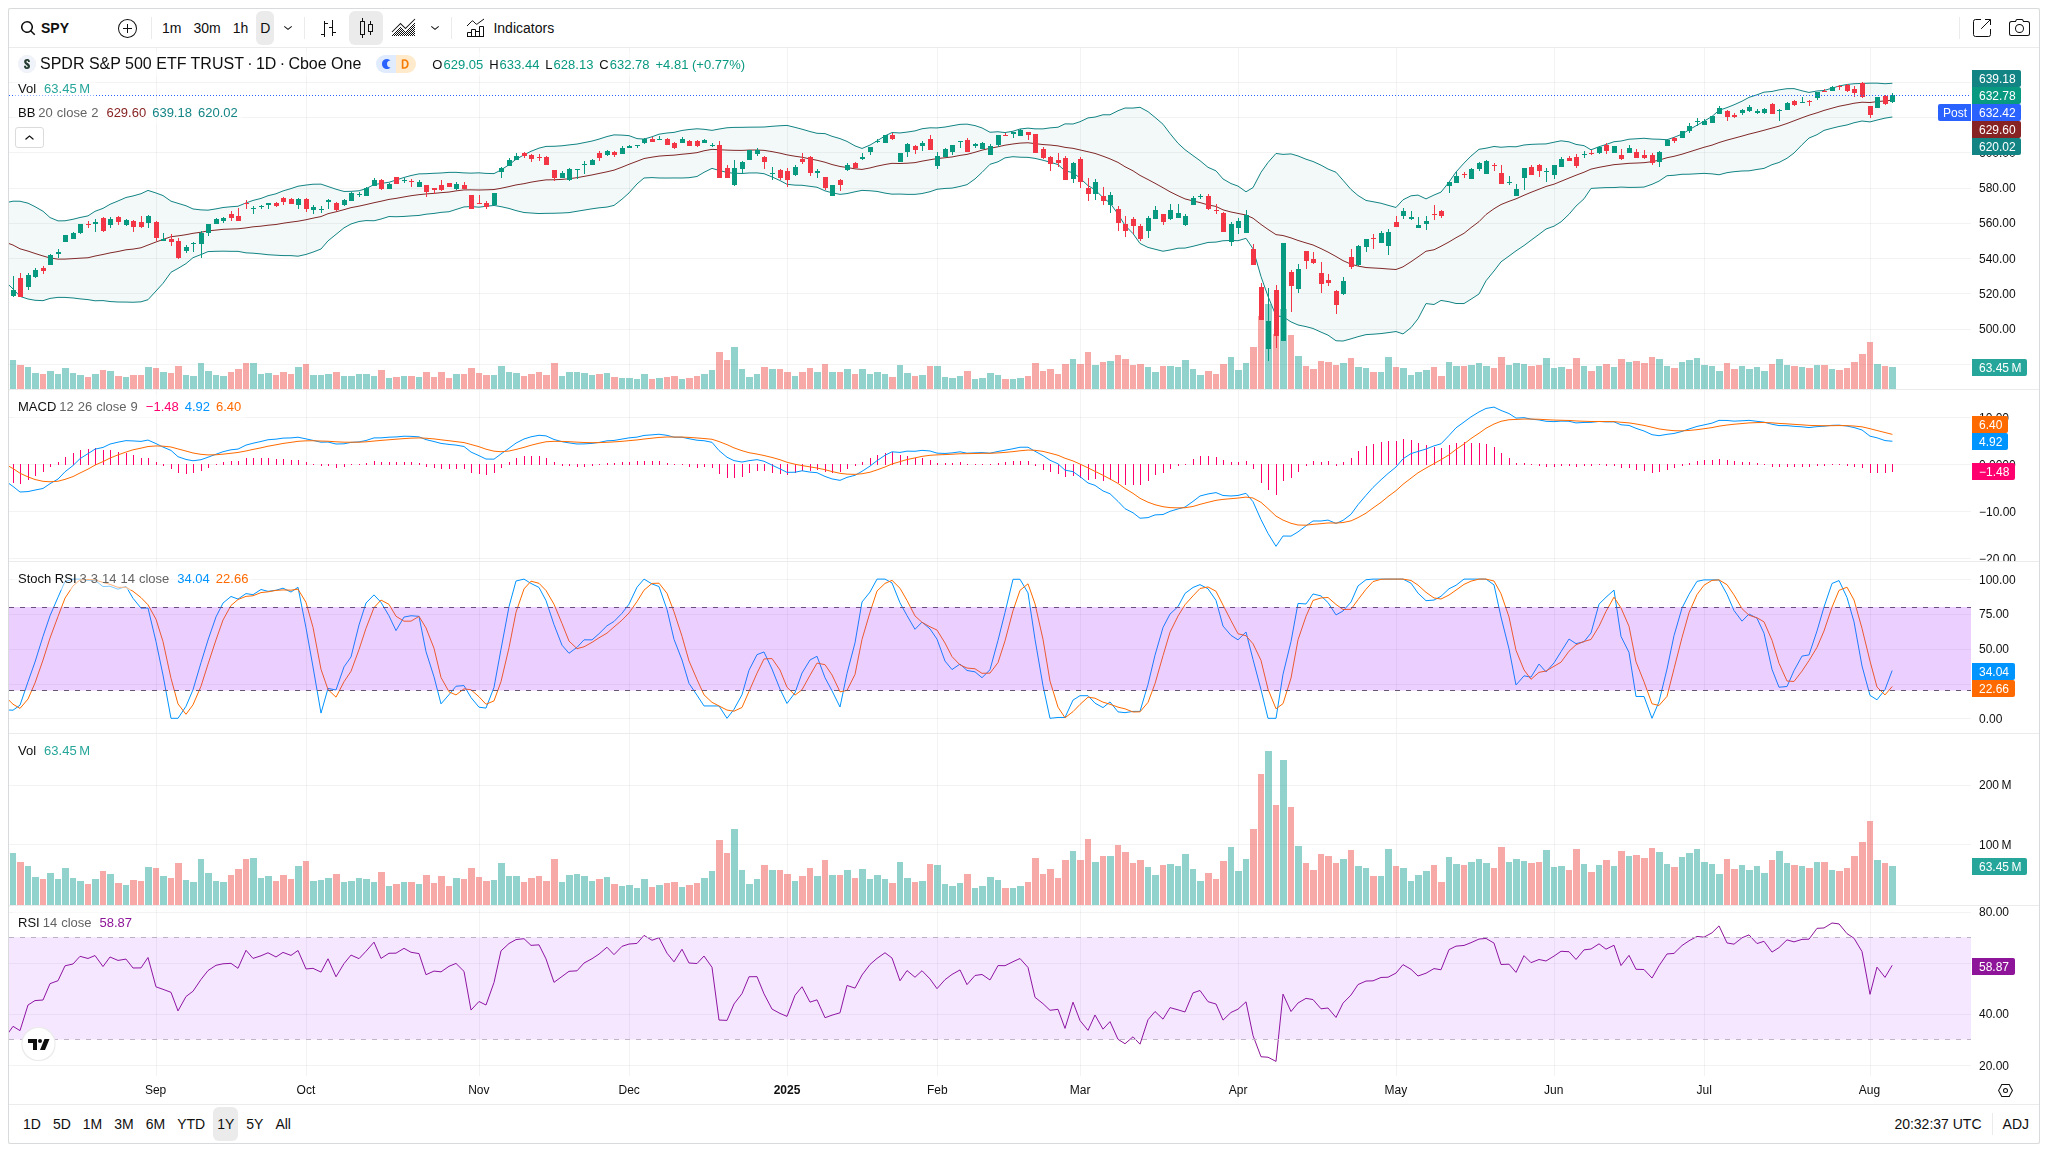Click the 34.04 Stoch RSI K label
2048x1152 pixels.
(x=1993, y=672)
